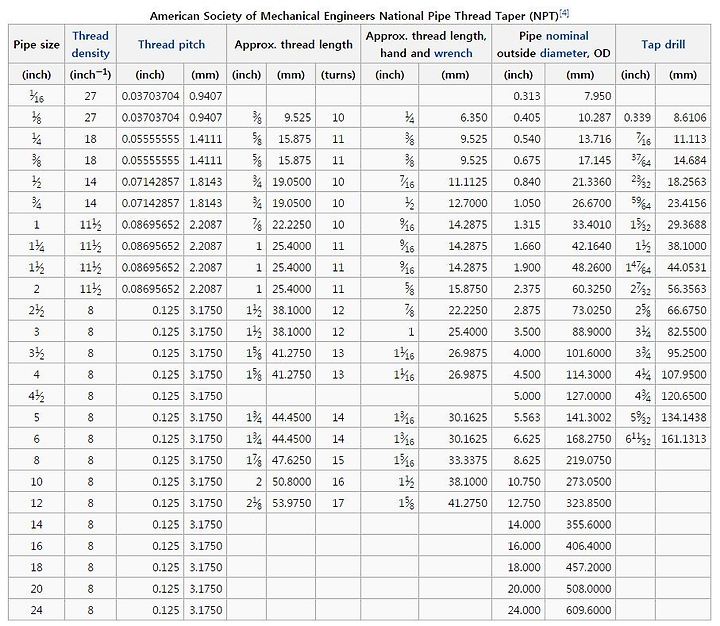Select cell value 0.313
Viewport: 720px width, 626px height.
coord(527,96)
